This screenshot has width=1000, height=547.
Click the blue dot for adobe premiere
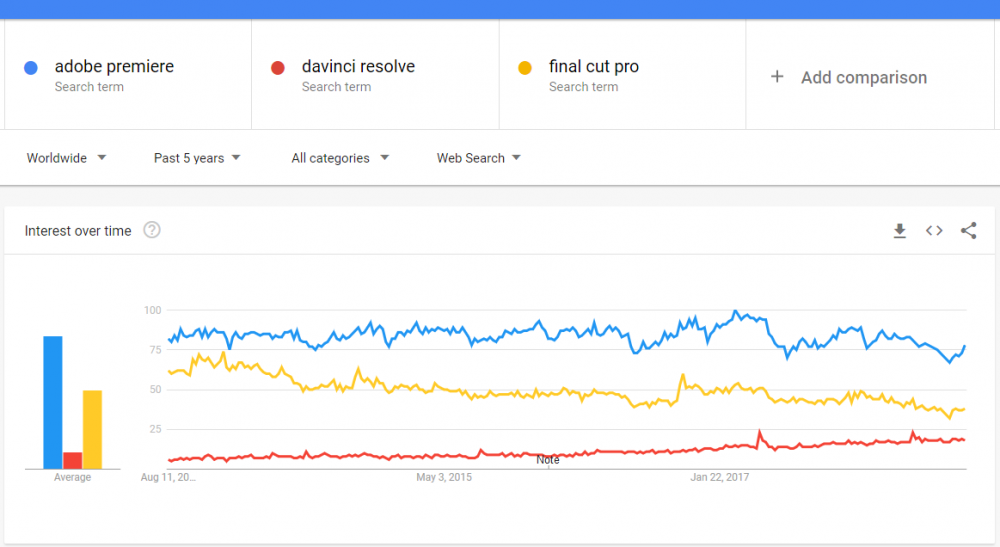(31, 68)
